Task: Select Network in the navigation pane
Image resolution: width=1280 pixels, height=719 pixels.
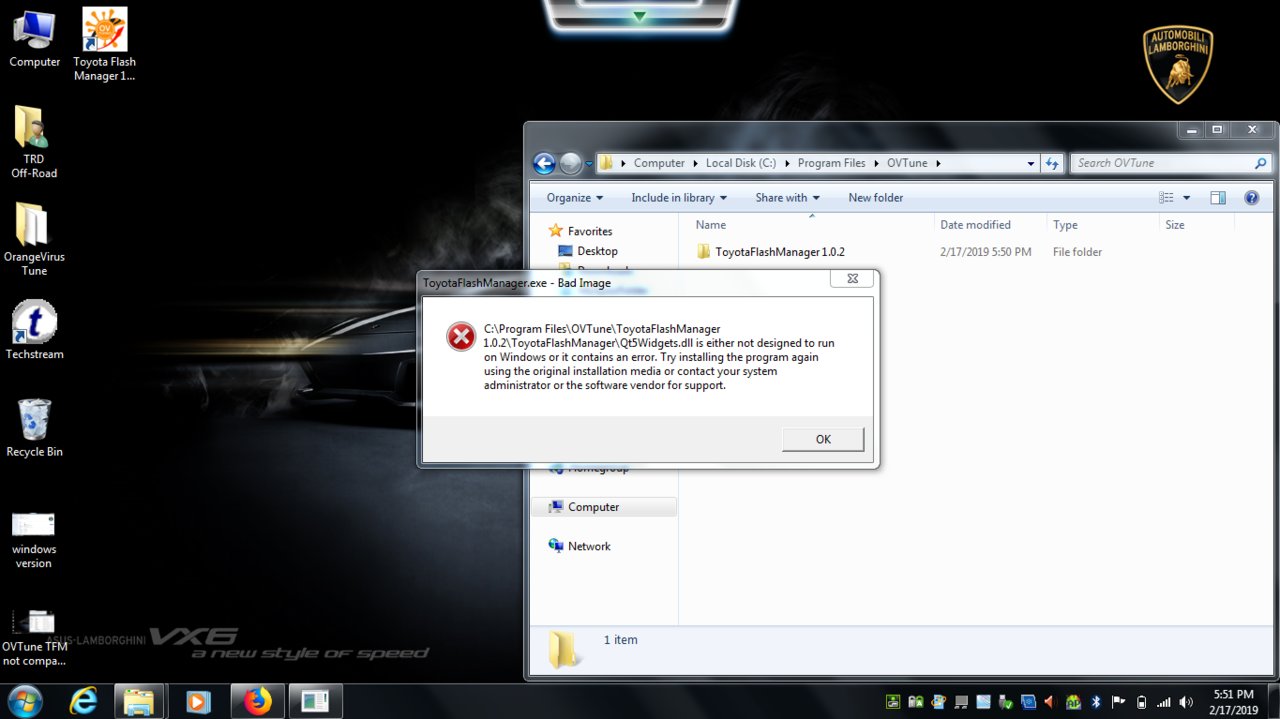Action: 579,546
